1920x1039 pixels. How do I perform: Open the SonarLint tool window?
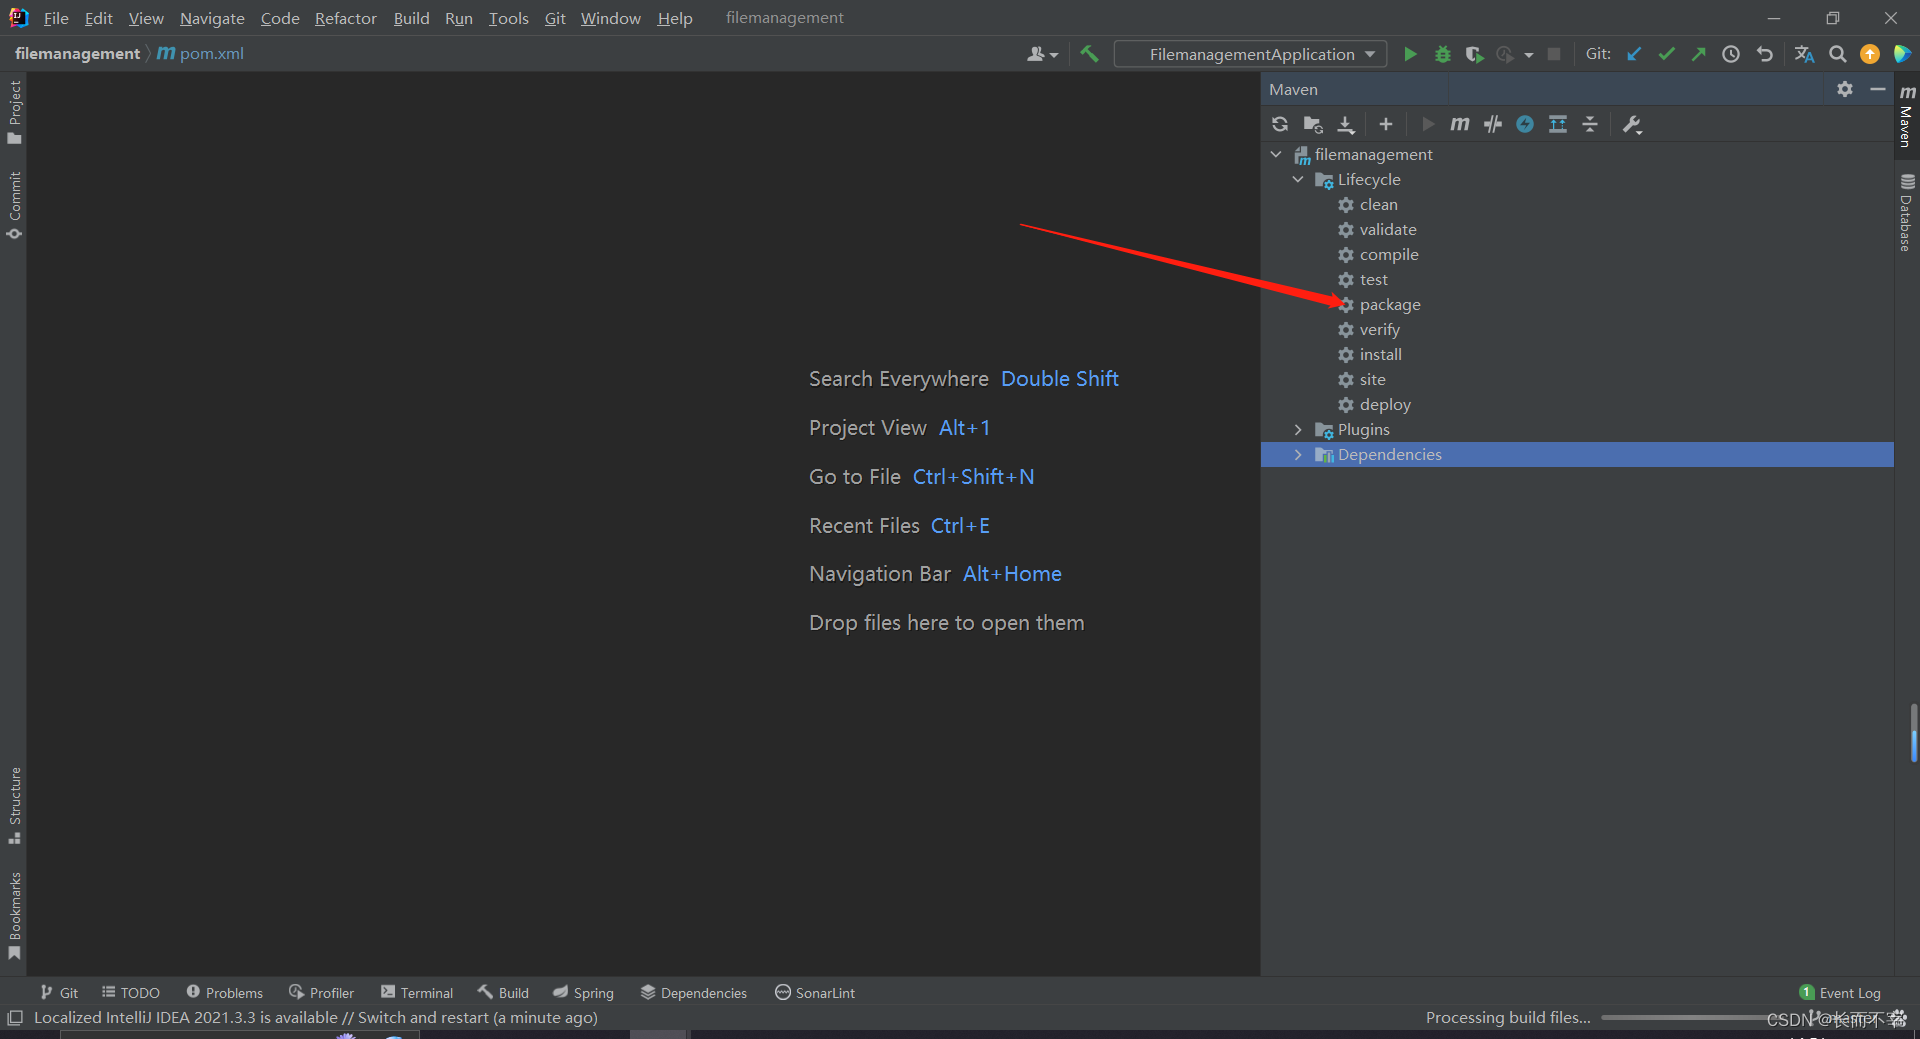815,992
